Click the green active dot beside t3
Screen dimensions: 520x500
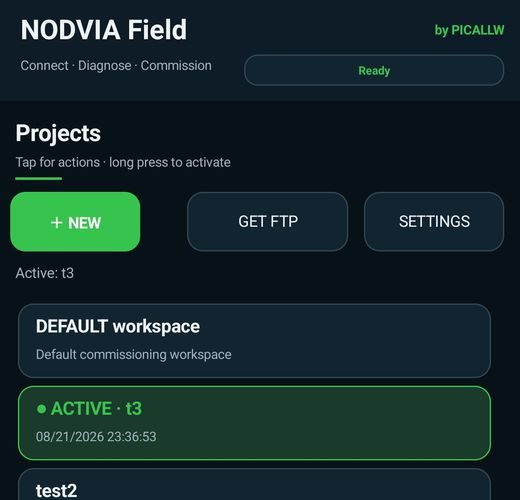coord(42,409)
